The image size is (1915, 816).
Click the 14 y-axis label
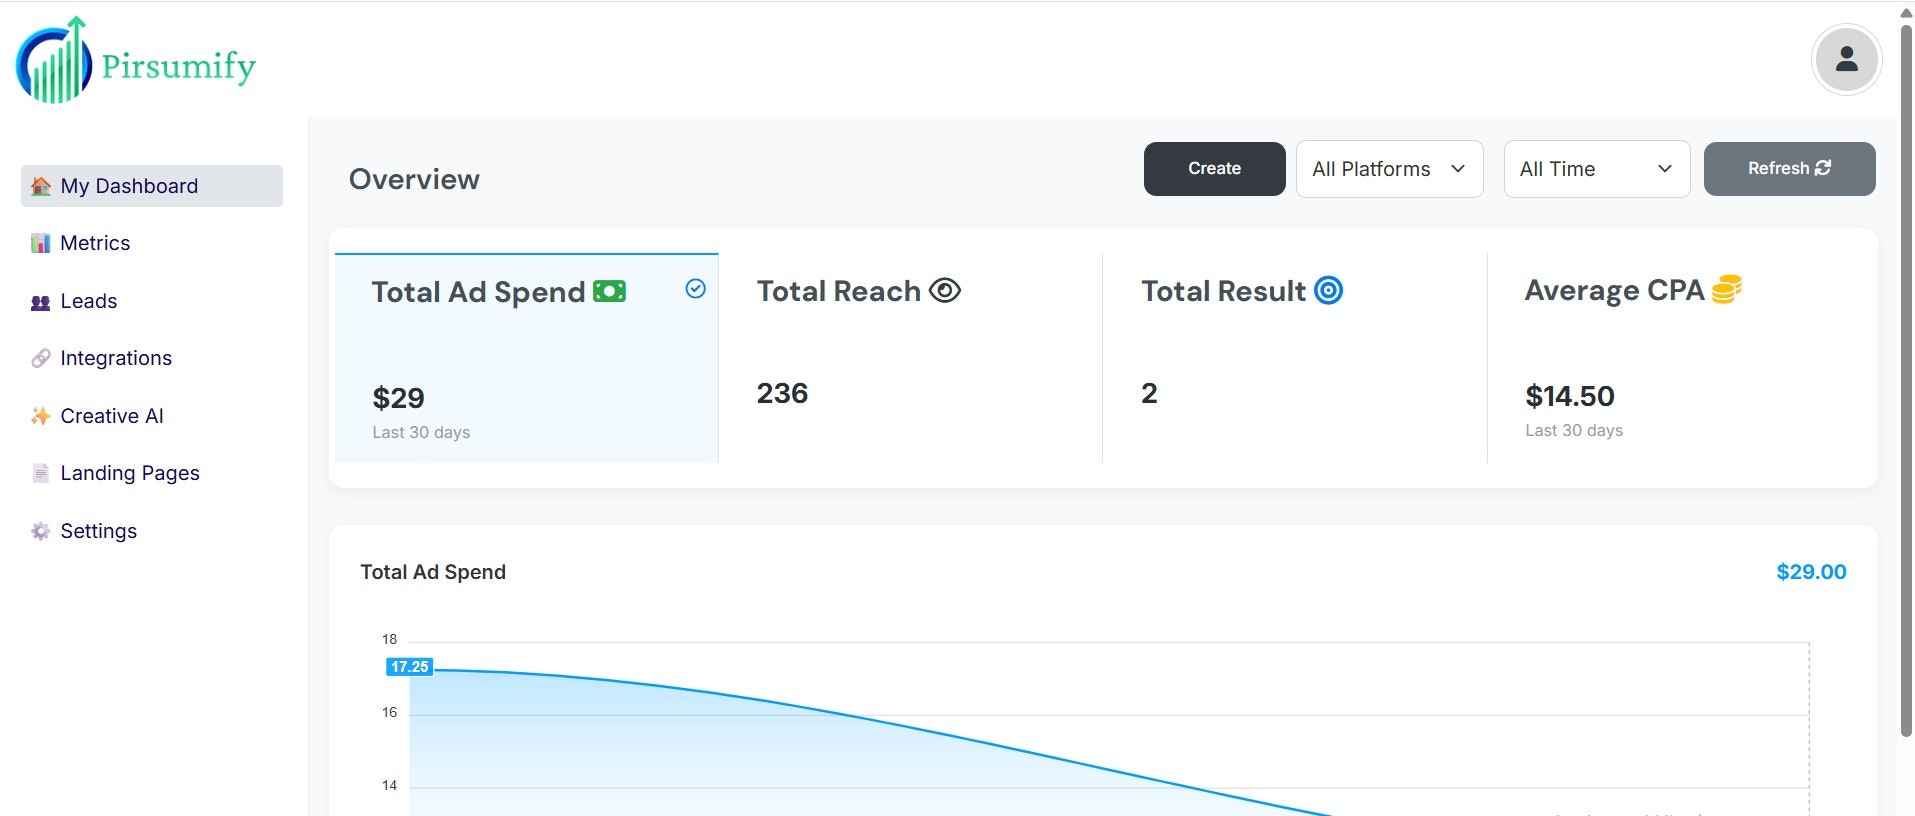389,785
